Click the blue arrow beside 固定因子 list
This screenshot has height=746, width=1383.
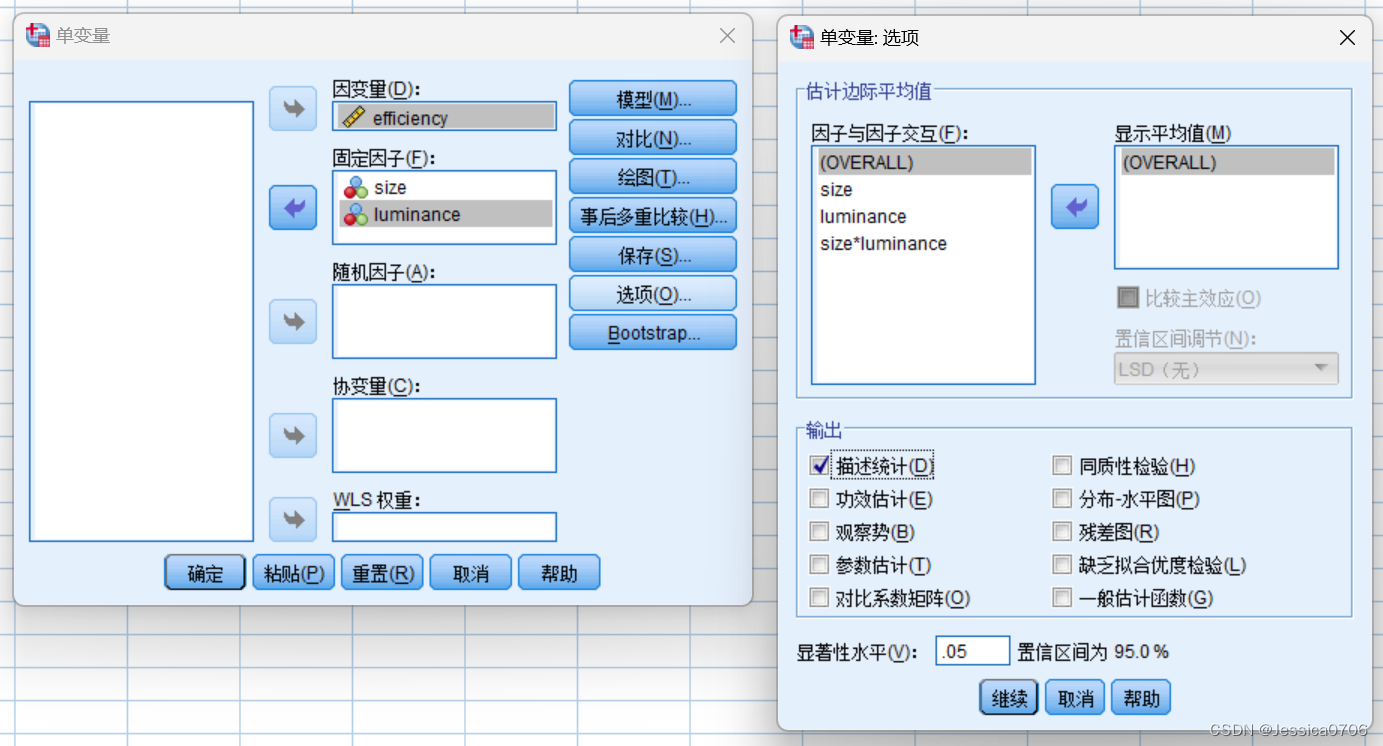pos(293,208)
